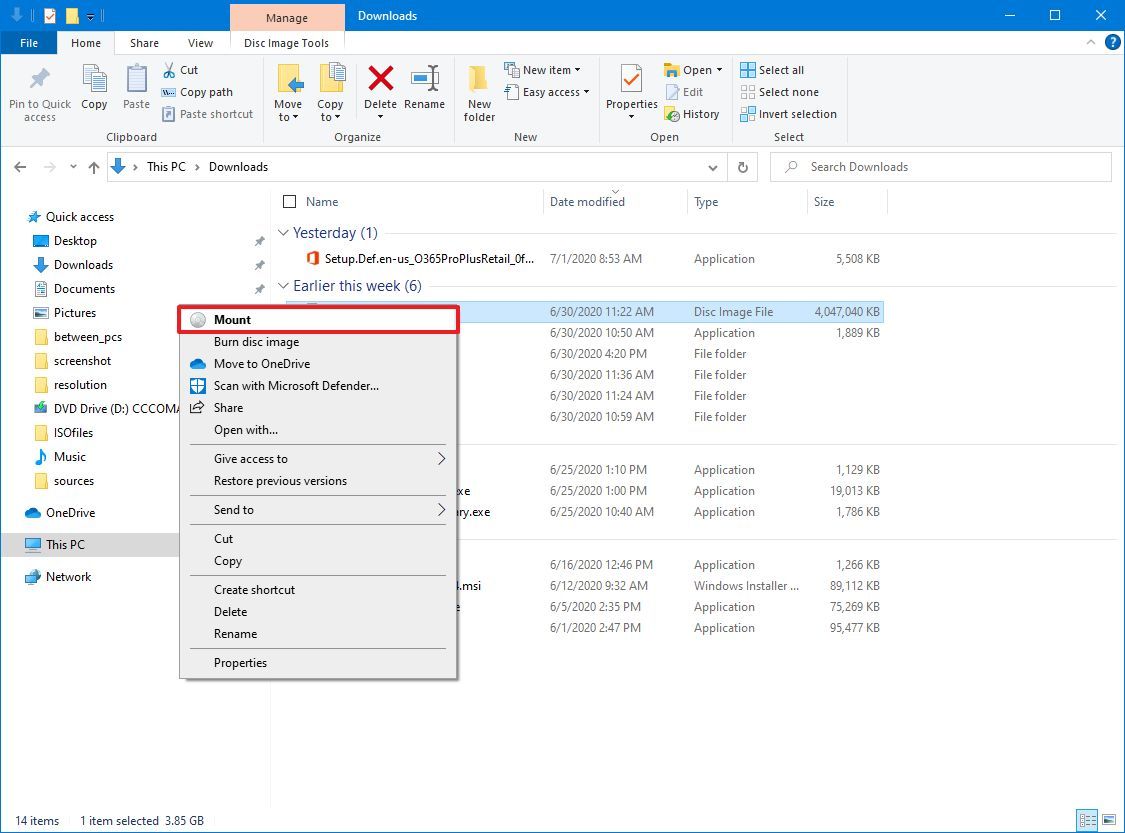Collapse the Earlier this week group
Viewport: 1125px width, 833px height.
[x=283, y=285]
